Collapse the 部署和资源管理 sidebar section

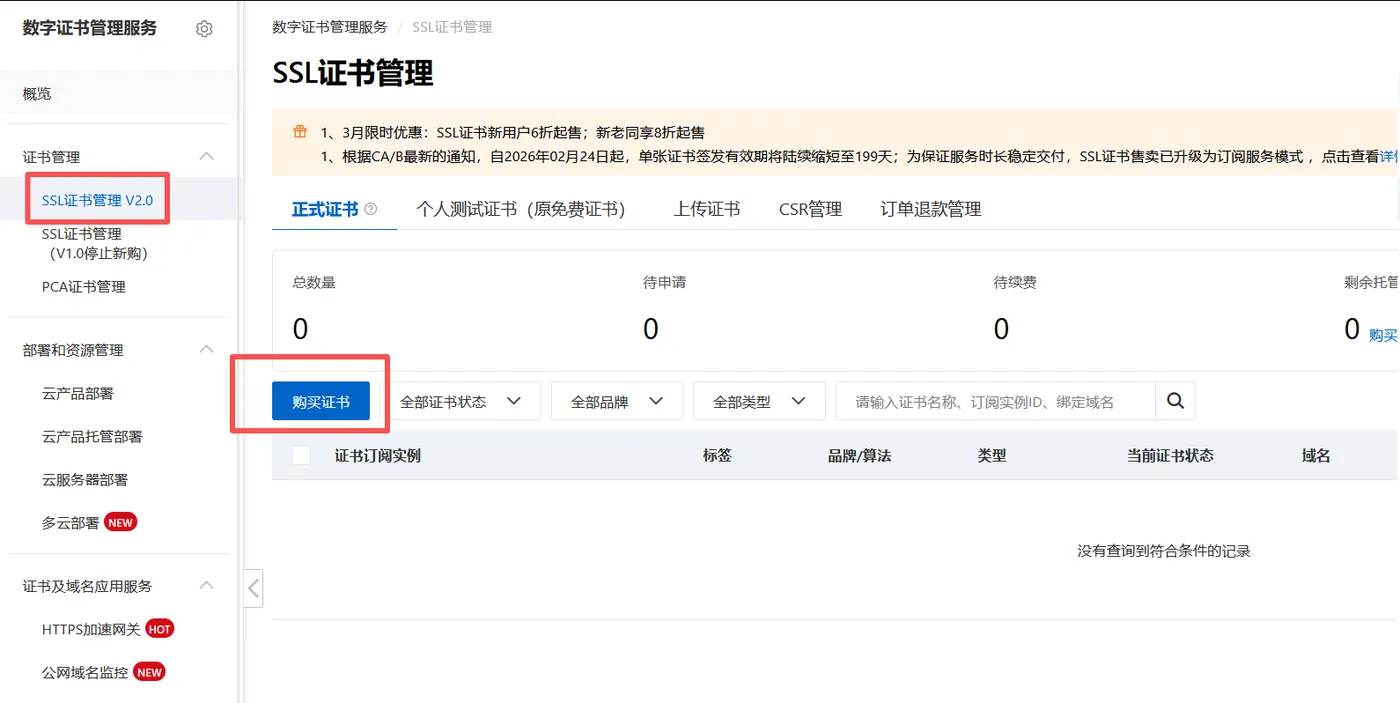[206, 350]
